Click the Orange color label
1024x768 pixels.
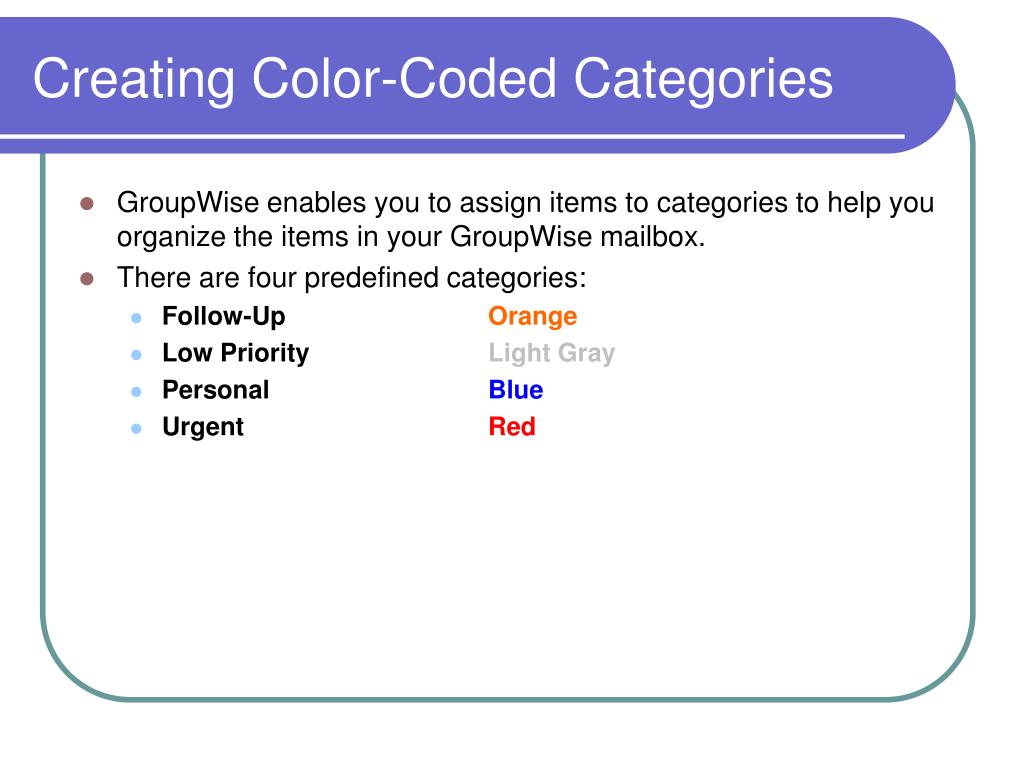point(533,317)
